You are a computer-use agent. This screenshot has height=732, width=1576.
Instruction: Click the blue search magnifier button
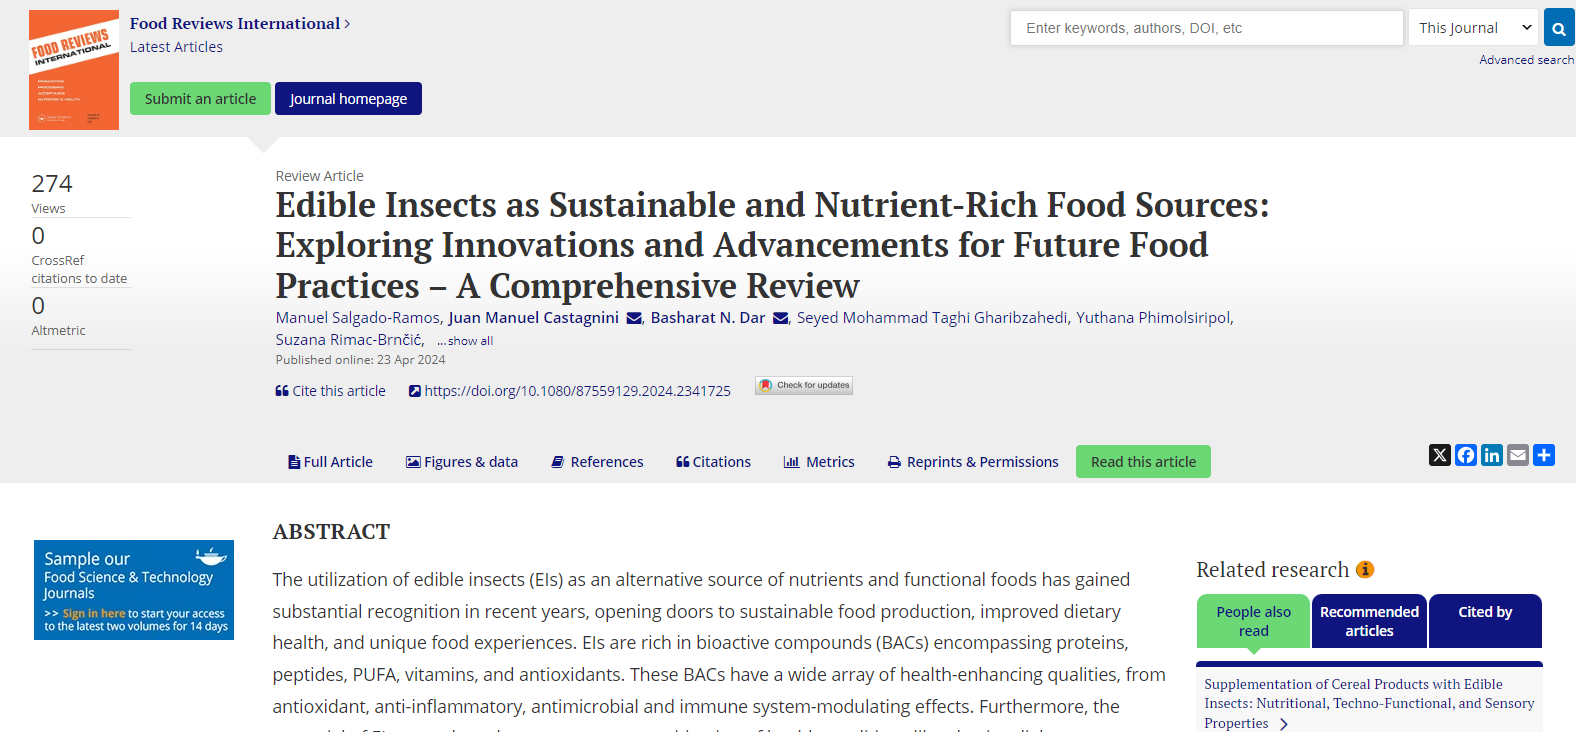point(1559,28)
